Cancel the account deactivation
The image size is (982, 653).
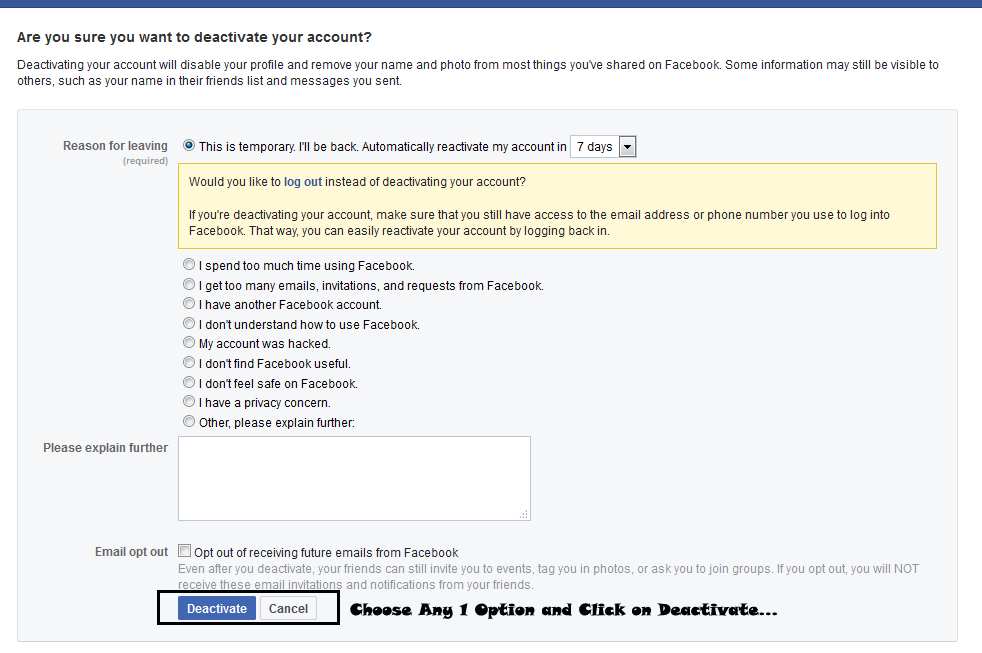288,609
